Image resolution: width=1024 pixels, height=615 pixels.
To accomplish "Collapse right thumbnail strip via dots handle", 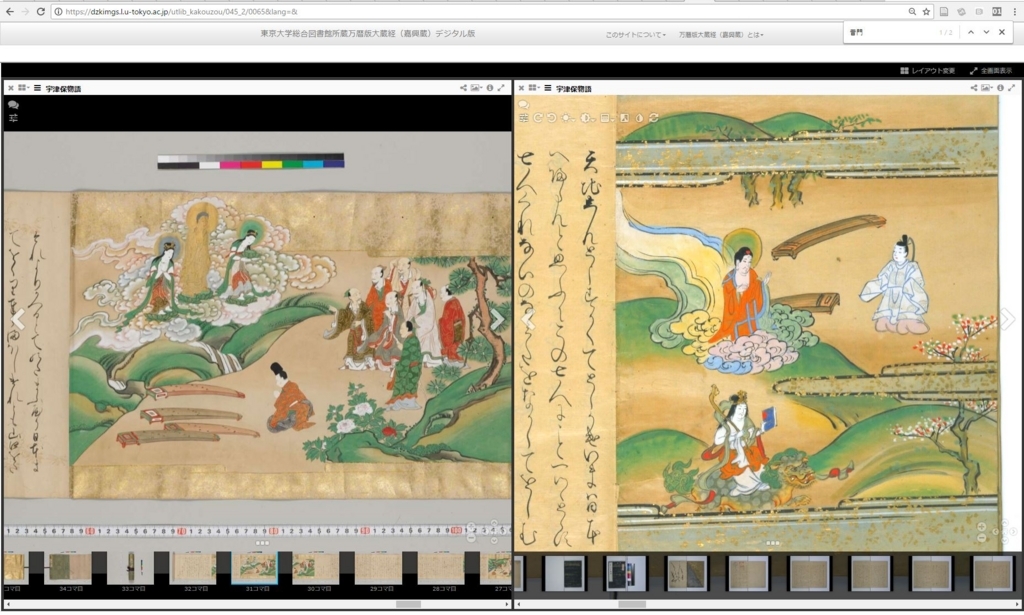I will [773, 543].
